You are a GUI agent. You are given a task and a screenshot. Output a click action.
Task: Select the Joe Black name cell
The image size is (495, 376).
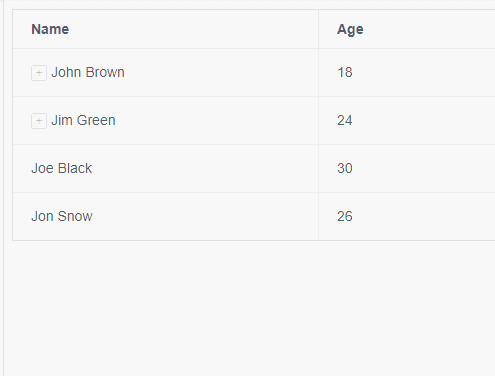(166, 168)
